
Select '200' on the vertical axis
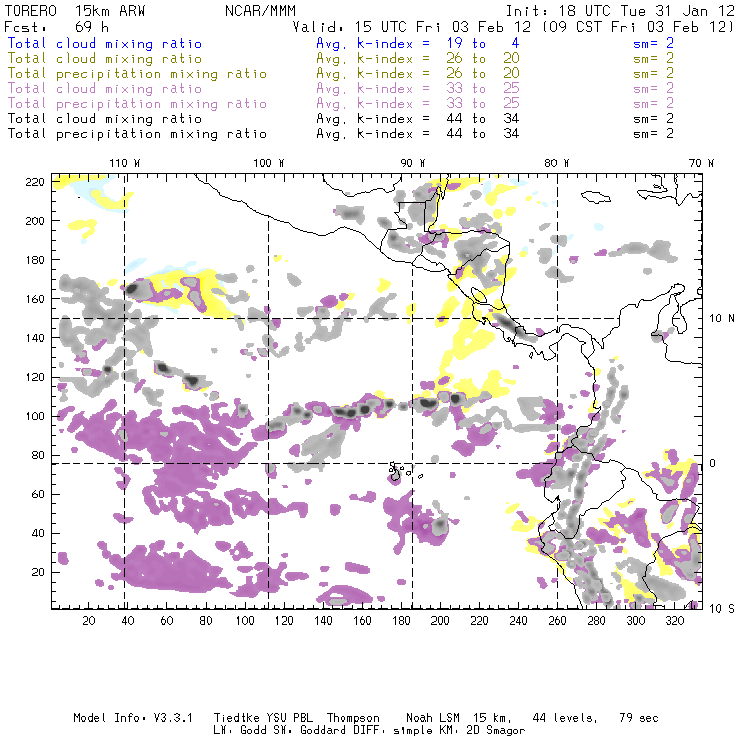tap(35, 221)
